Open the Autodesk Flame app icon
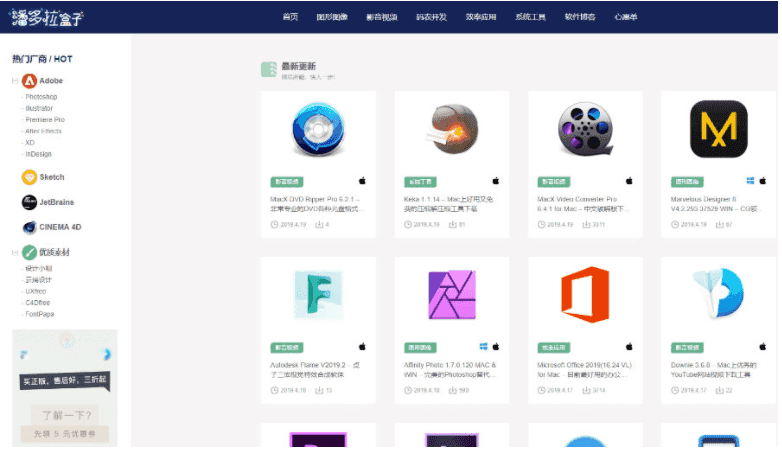The width and height of the screenshot is (782, 457). [318, 295]
